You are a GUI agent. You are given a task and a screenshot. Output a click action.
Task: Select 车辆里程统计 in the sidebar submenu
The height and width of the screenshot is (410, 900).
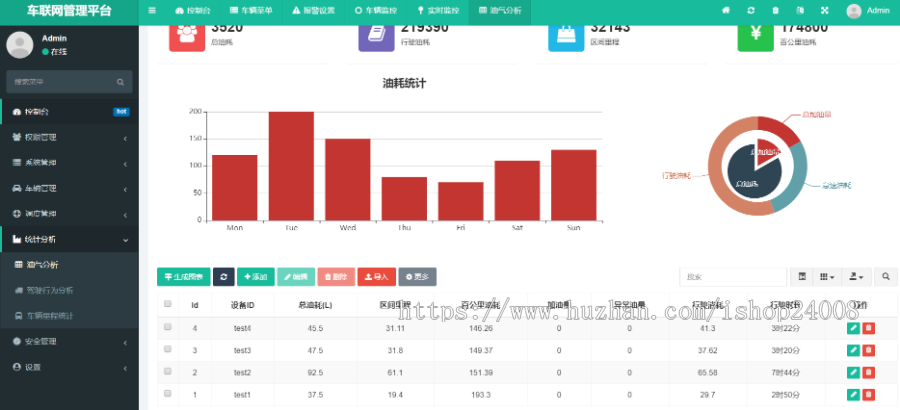click(x=69, y=316)
